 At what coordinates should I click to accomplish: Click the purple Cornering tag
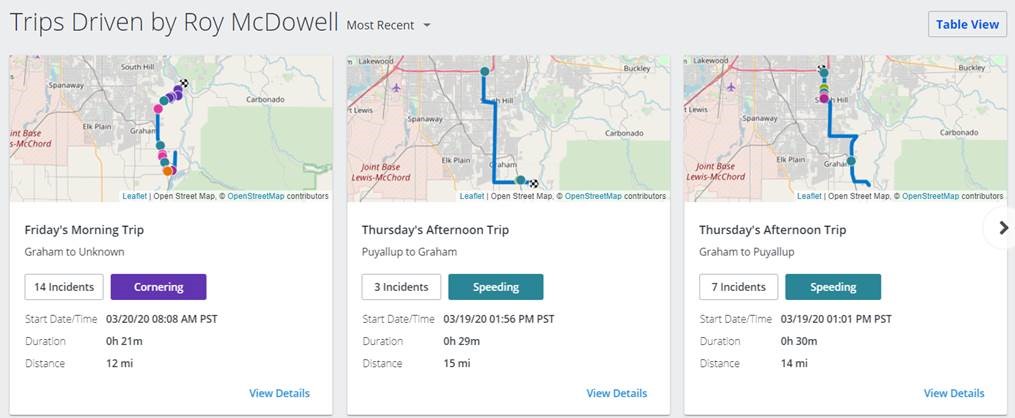click(159, 287)
